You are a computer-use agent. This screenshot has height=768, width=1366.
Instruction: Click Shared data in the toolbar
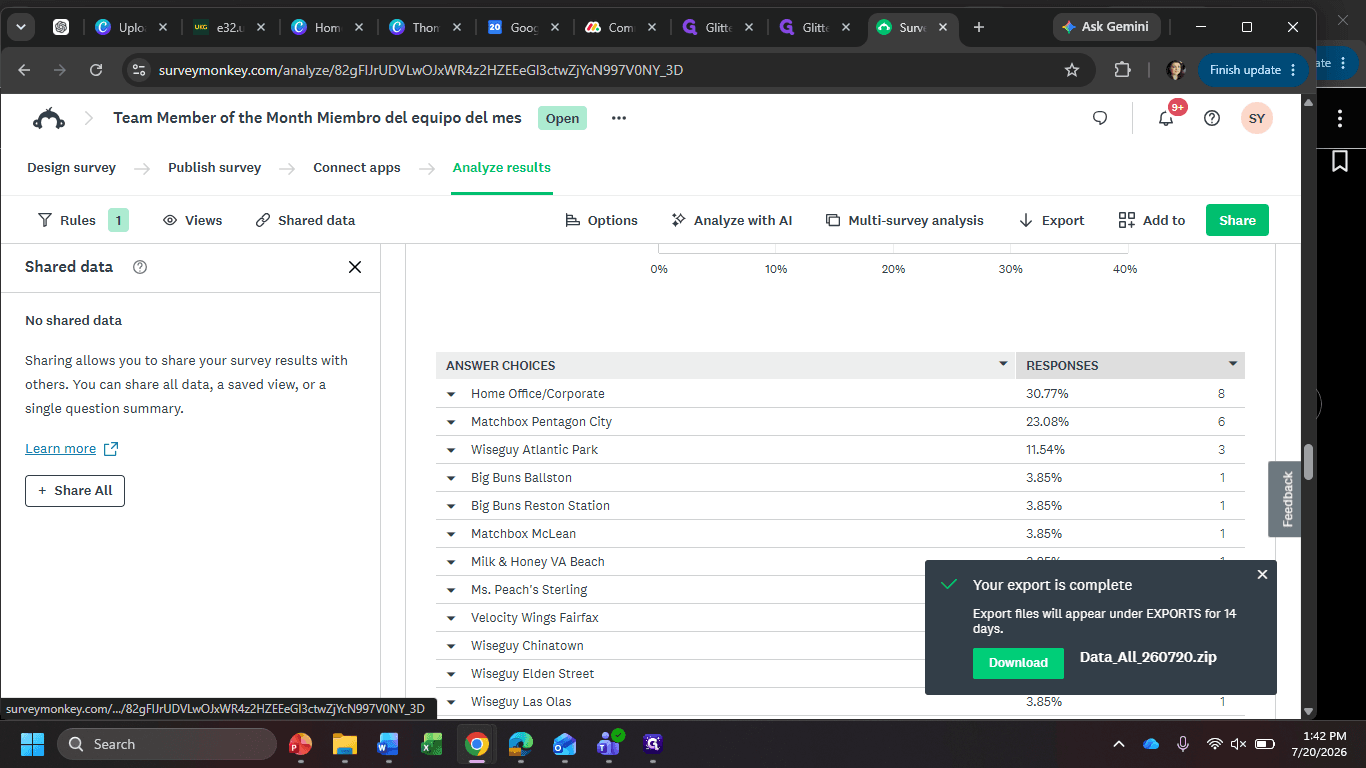[305, 220]
